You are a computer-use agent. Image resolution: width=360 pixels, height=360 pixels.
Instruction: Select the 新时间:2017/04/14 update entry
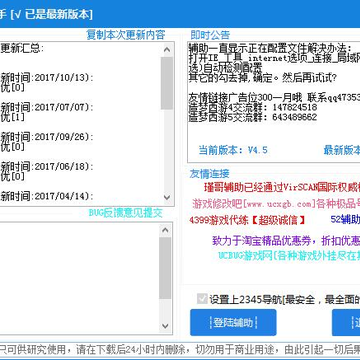(x=47, y=196)
